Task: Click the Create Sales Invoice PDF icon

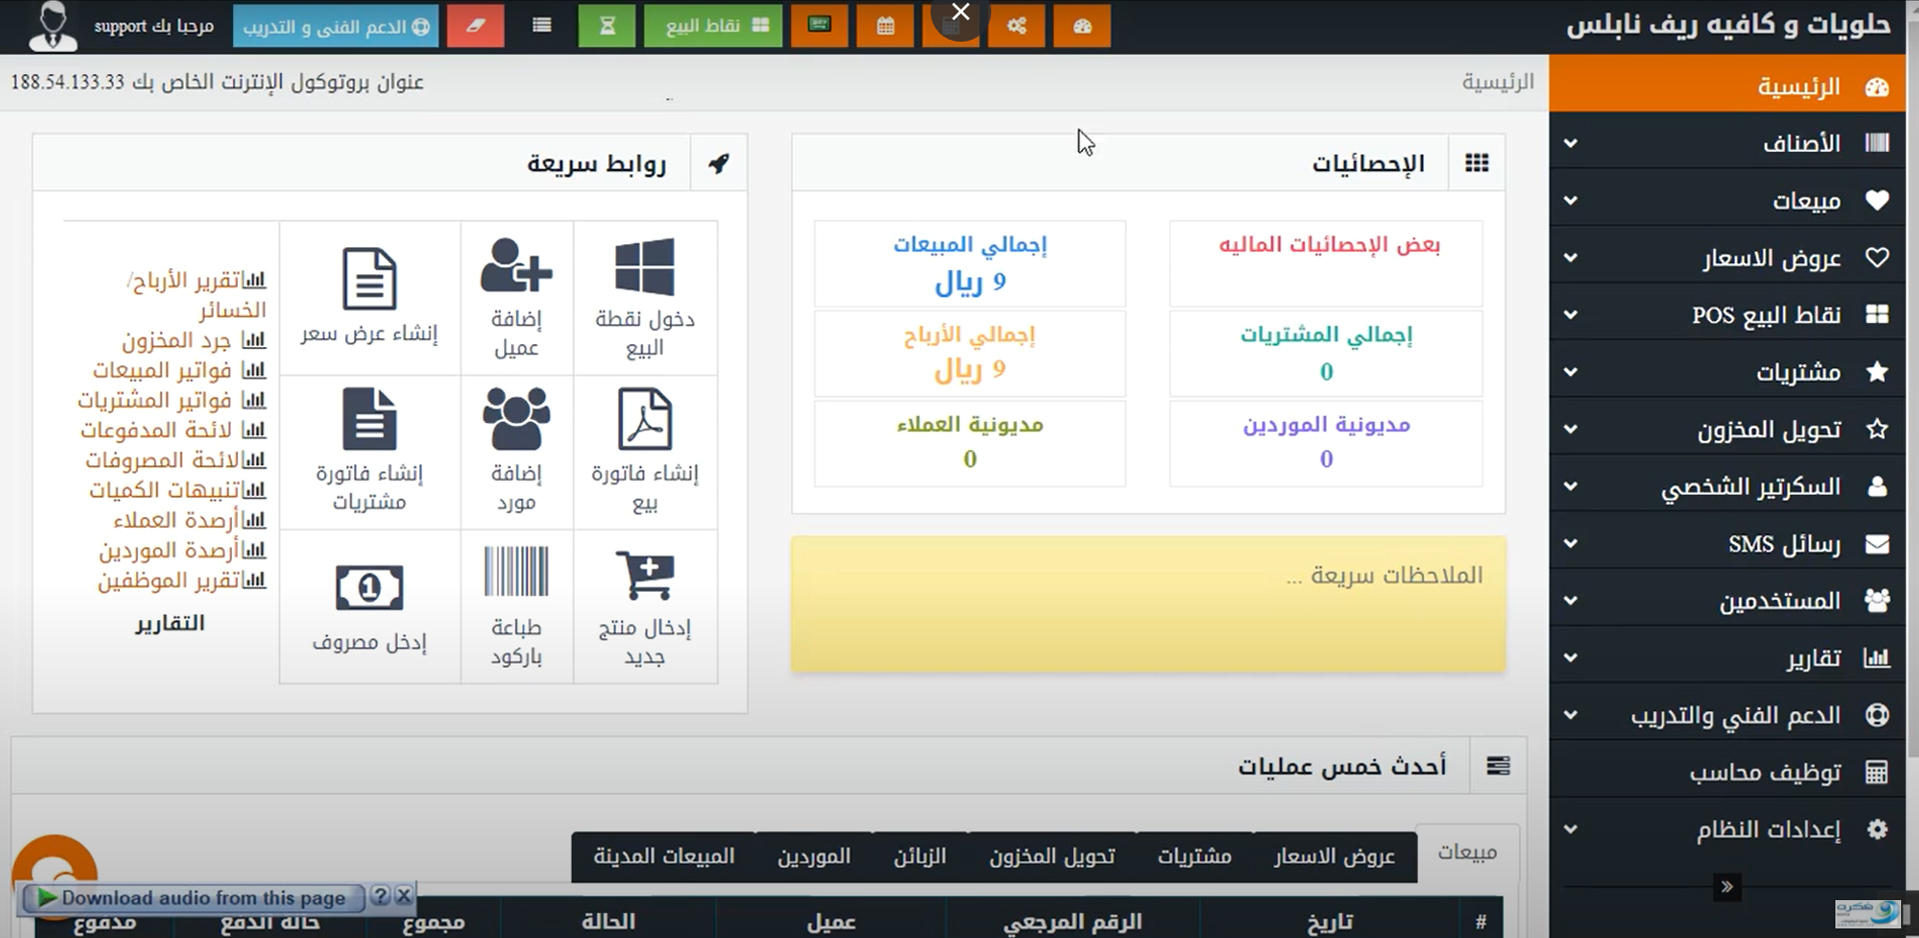Action: (645, 420)
